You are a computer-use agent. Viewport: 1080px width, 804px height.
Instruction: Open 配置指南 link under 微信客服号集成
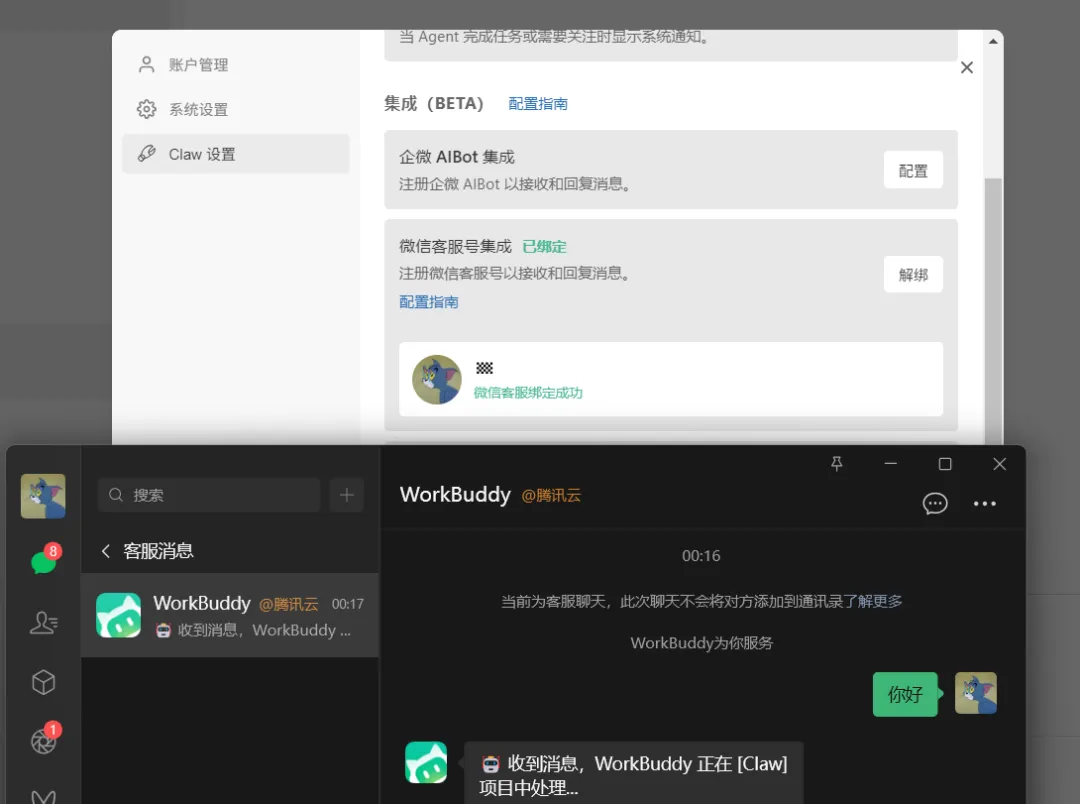click(428, 302)
